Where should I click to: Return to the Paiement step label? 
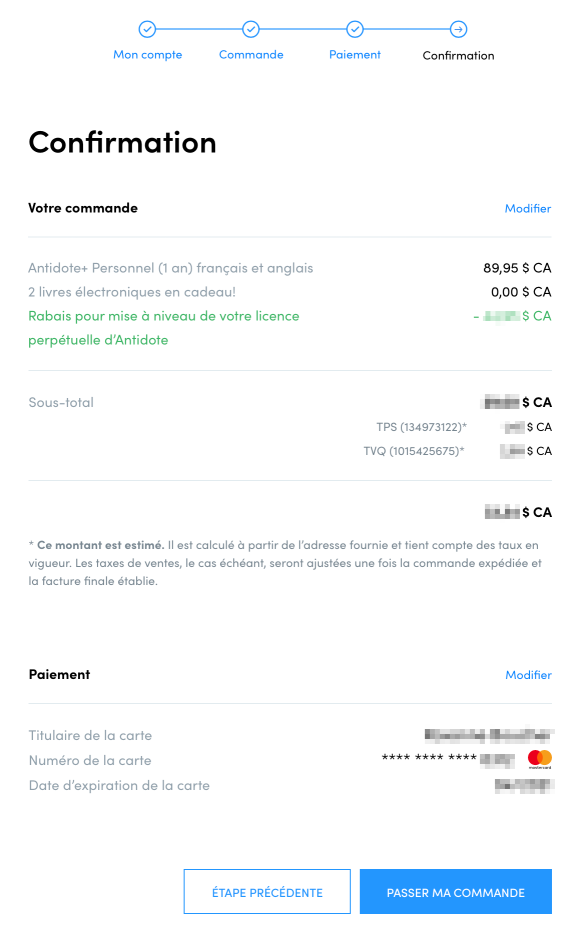(x=355, y=55)
